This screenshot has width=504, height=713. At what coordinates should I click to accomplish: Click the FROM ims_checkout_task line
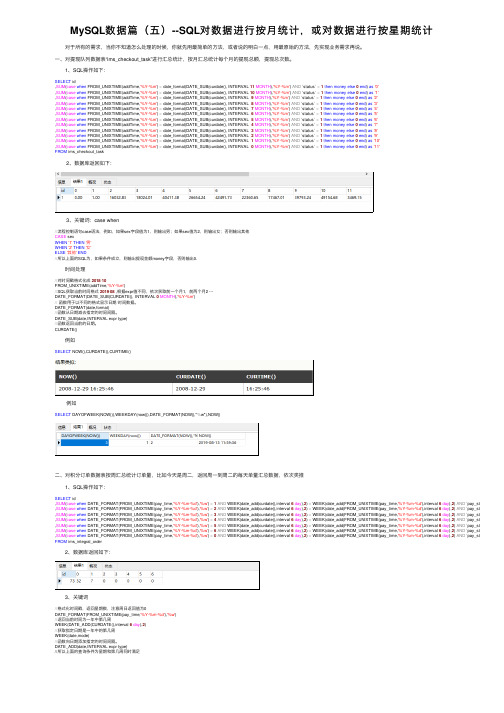(x=80, y=152)
